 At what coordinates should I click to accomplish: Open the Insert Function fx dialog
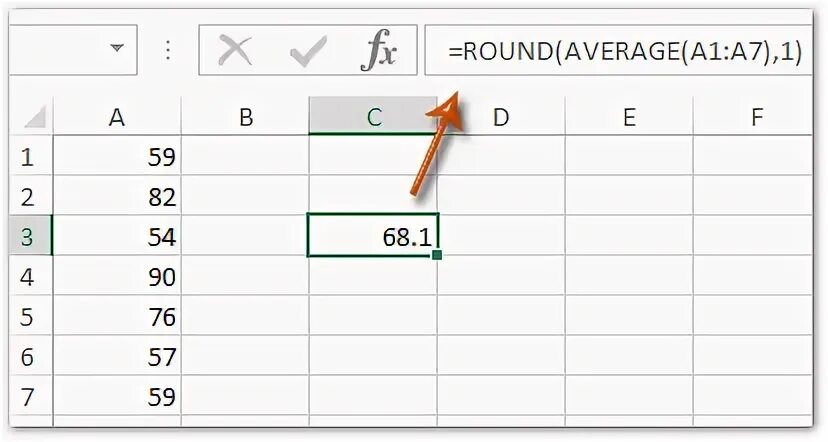tap(378, 52)
